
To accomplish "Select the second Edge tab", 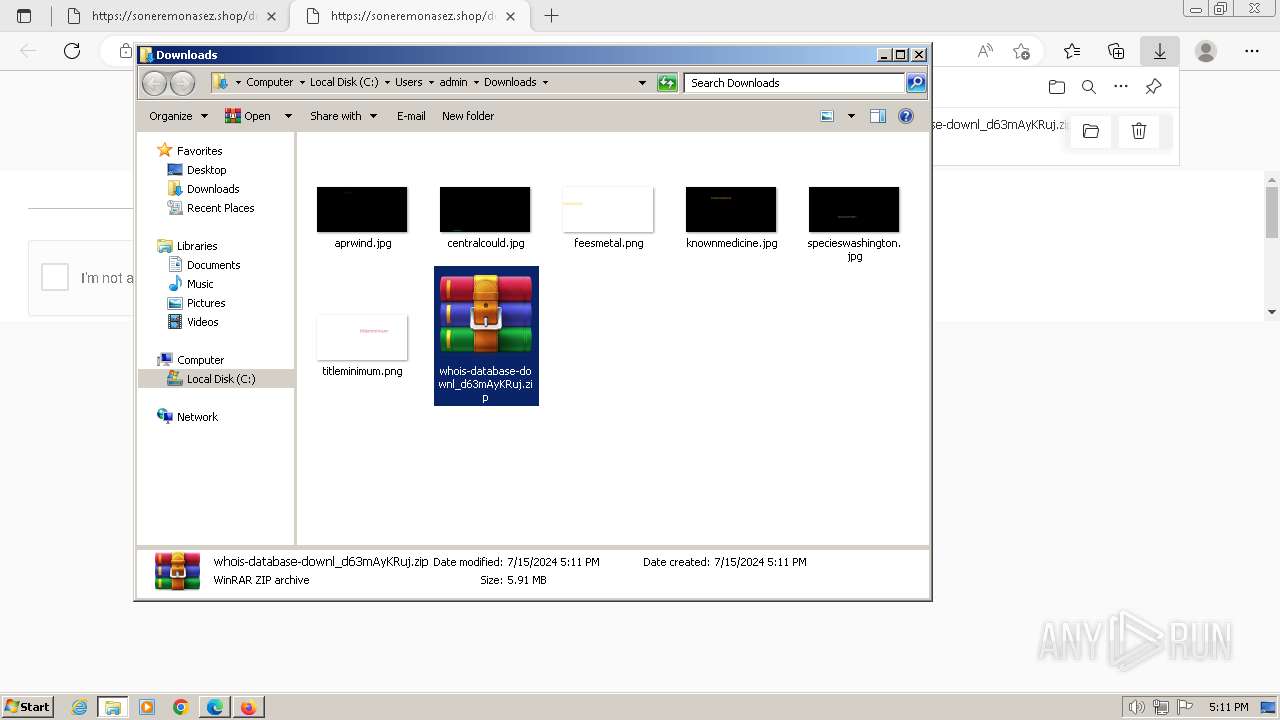I will [x=411, y=16].
